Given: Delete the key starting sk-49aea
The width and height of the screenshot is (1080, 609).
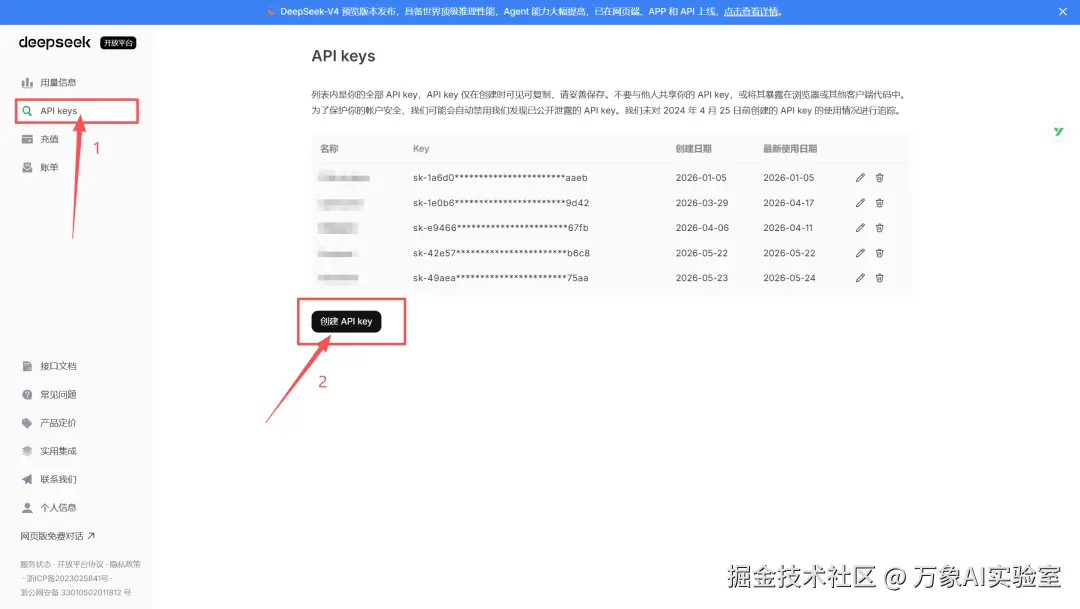Looking at the screenshot, I should coord(880,278).
